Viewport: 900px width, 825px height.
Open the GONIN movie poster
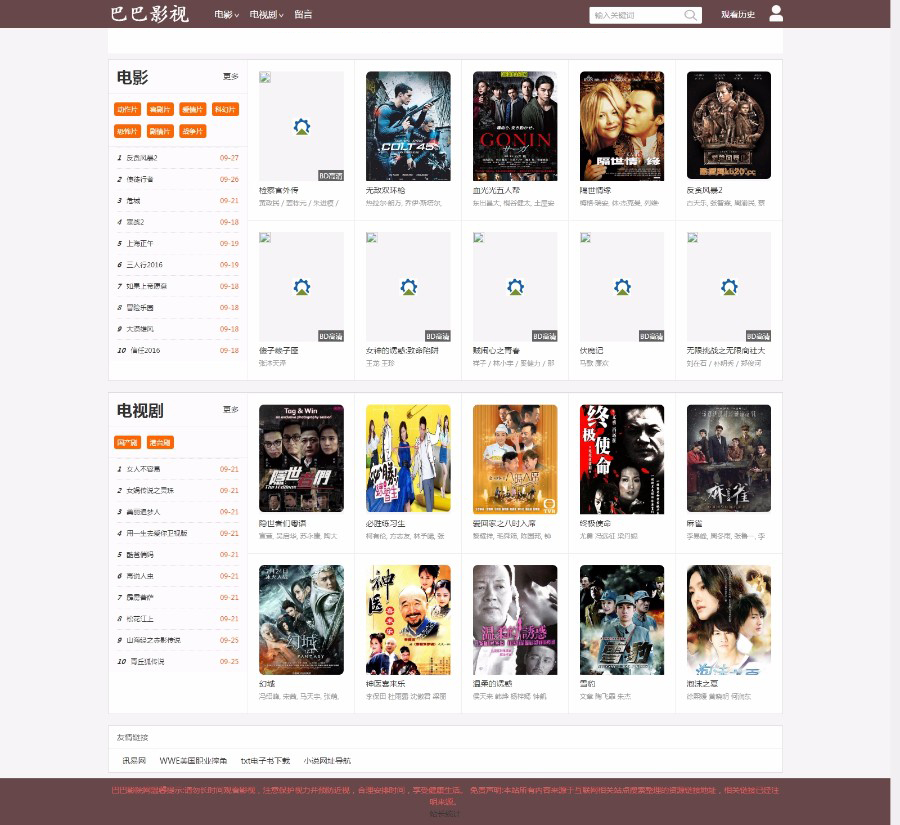tap(515, 125)
